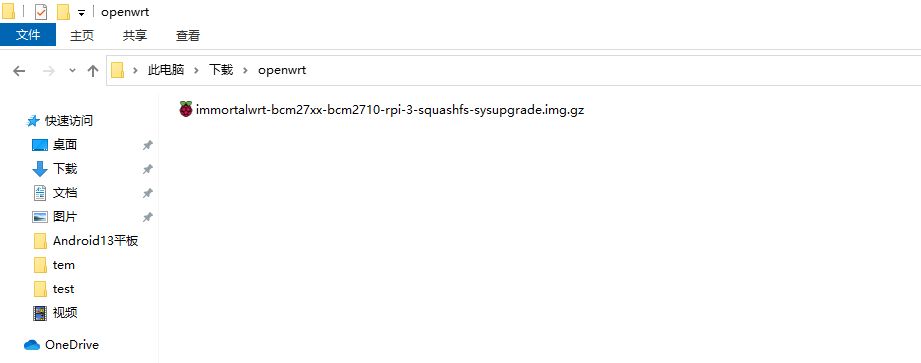Viewport: 921px width, 363px height.
Task: Click 下载 in the address breadcrumb
Action: coord(221,70)
